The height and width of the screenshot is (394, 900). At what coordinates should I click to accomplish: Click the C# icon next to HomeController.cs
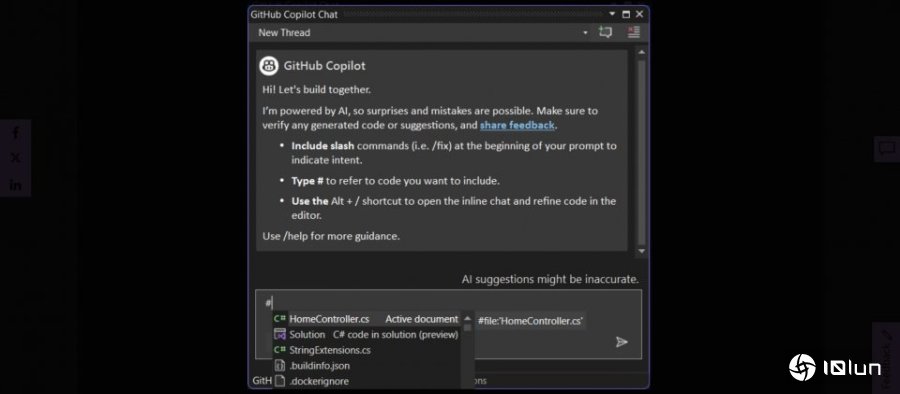pyautogui.click(x=280, y=319)
